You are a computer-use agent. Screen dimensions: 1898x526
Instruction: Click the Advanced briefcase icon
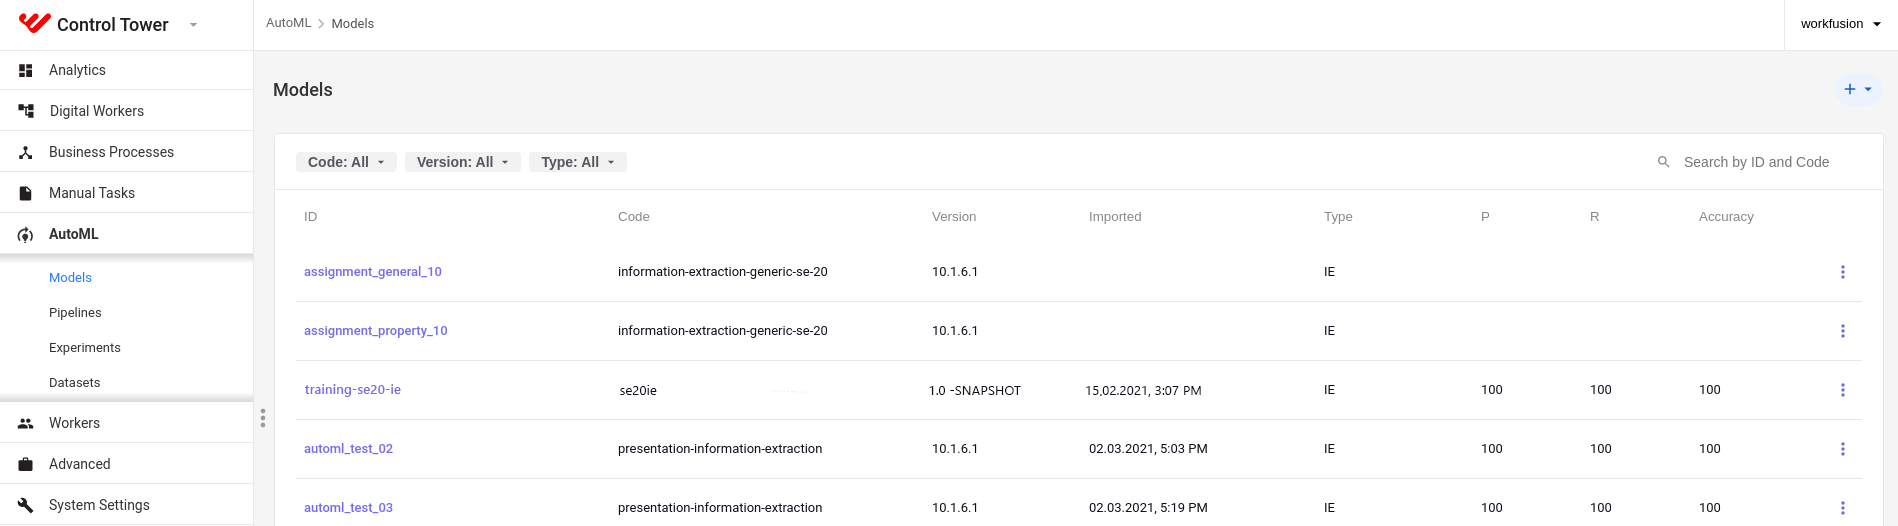(26, 464)
